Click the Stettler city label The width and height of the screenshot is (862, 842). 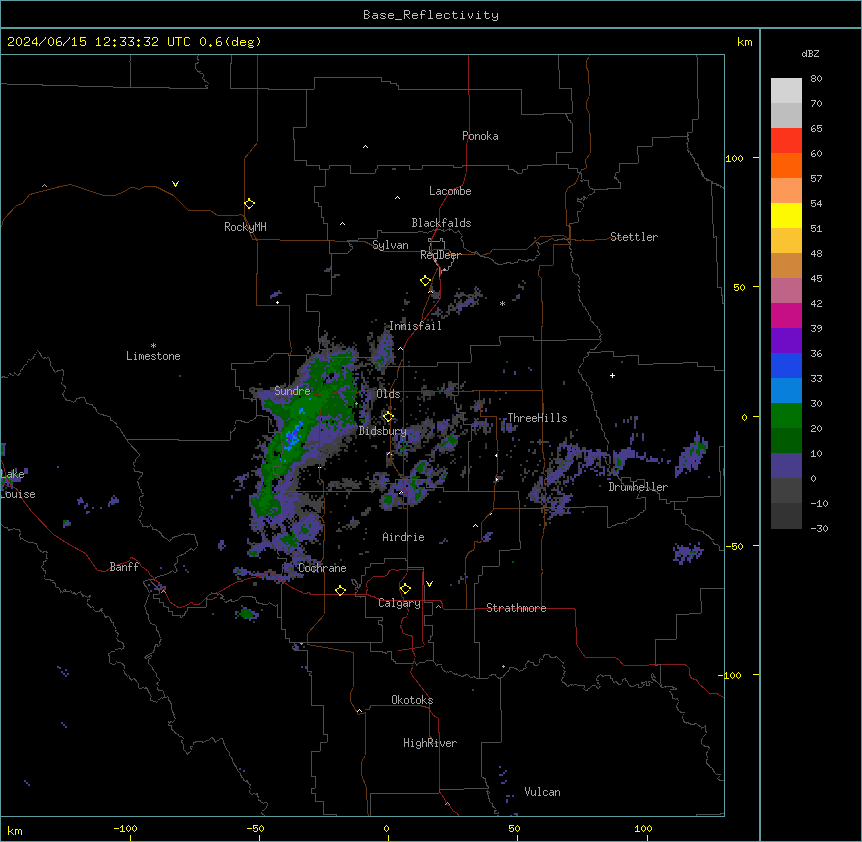[633, 237]
